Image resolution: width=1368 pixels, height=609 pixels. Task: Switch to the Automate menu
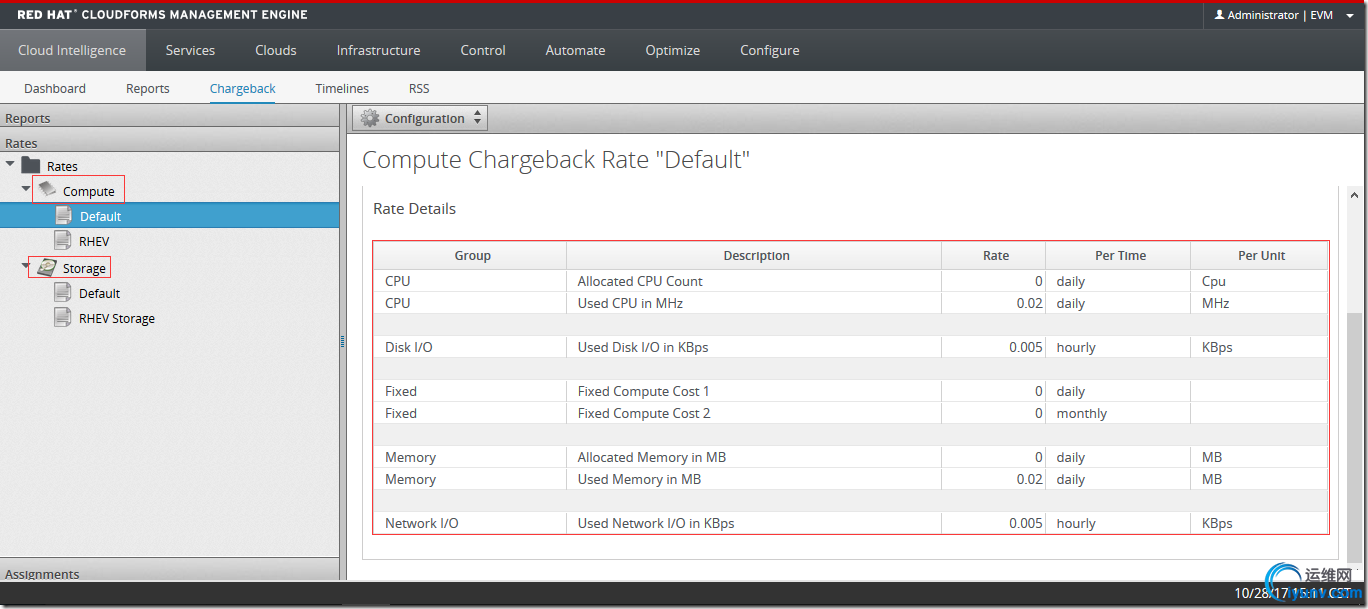[x=575, y=50]
